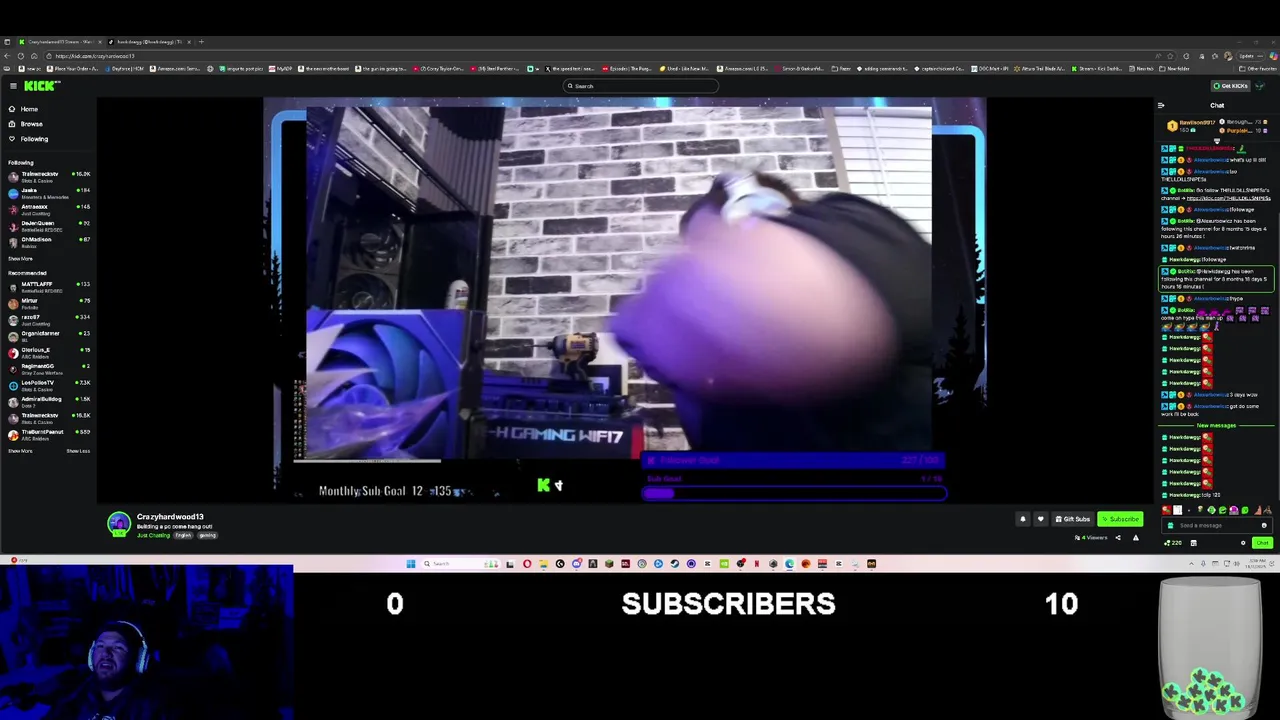Open the MyADP bookmark
The image size is (1280, 720).
(x=282, y=69)
